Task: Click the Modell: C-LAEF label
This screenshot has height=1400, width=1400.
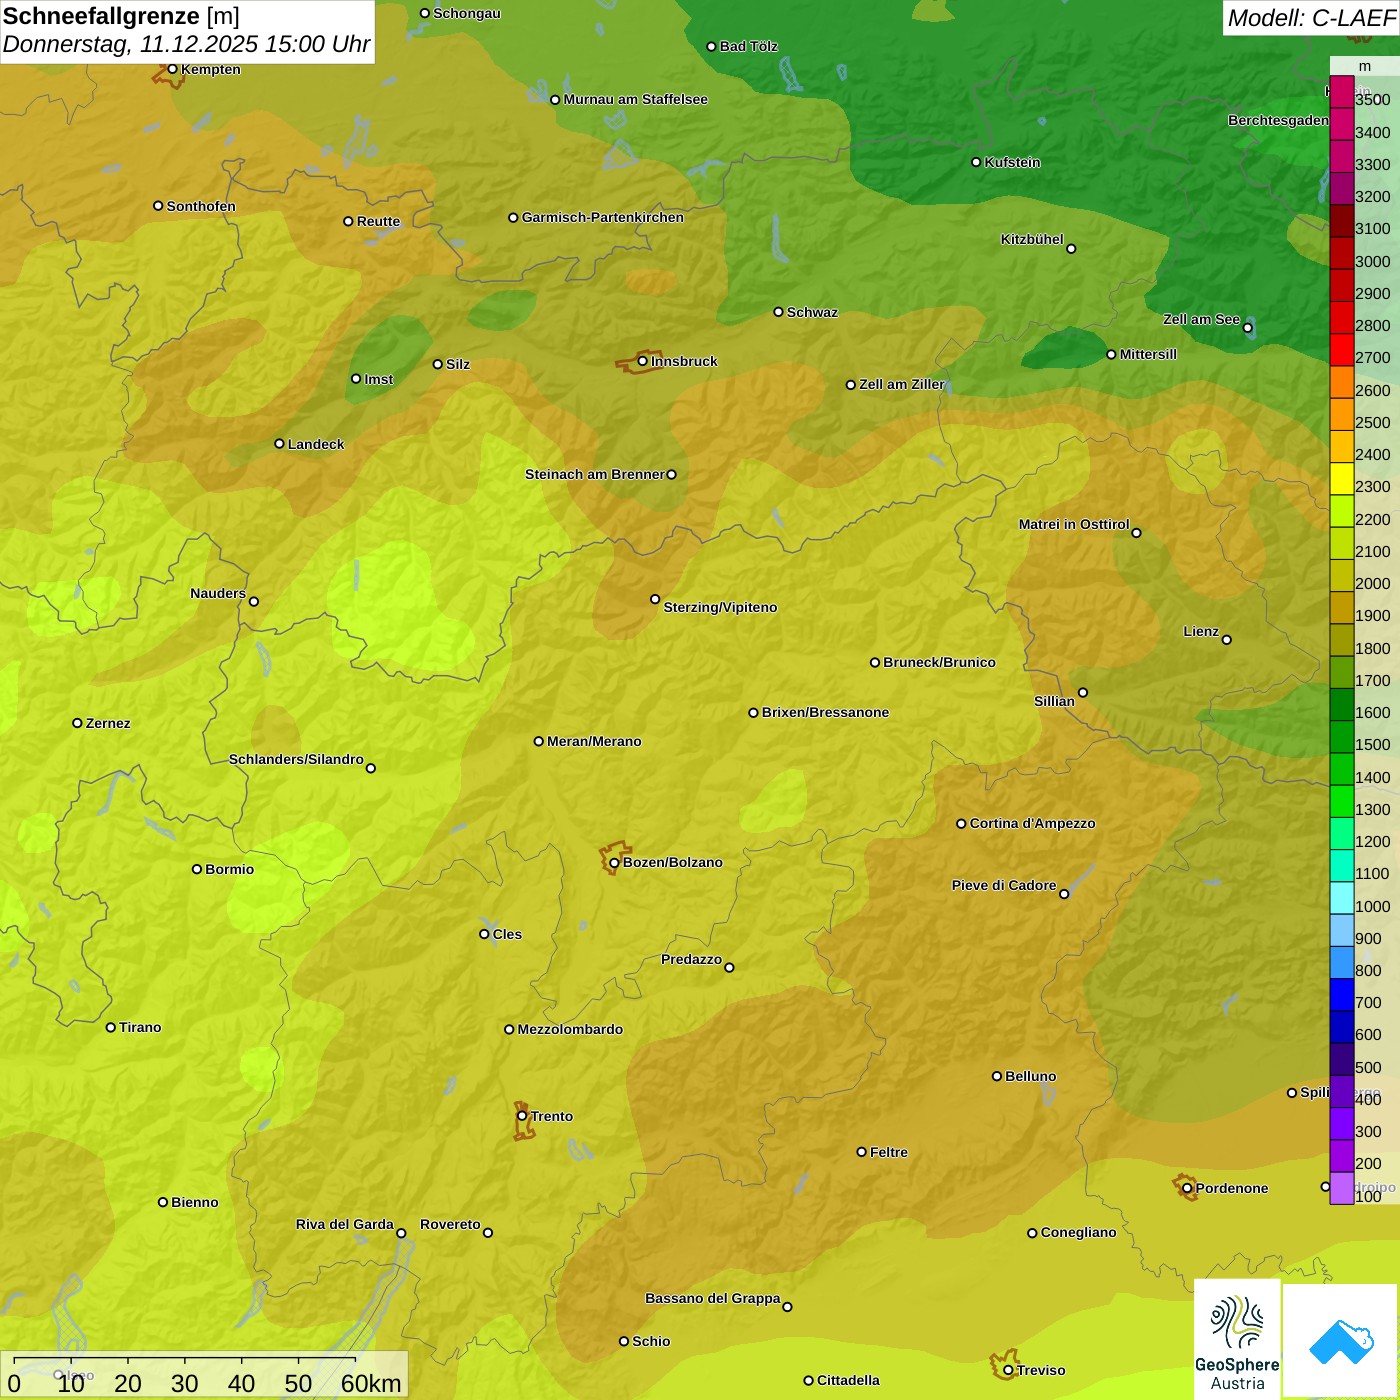Action: point(1311,18)
